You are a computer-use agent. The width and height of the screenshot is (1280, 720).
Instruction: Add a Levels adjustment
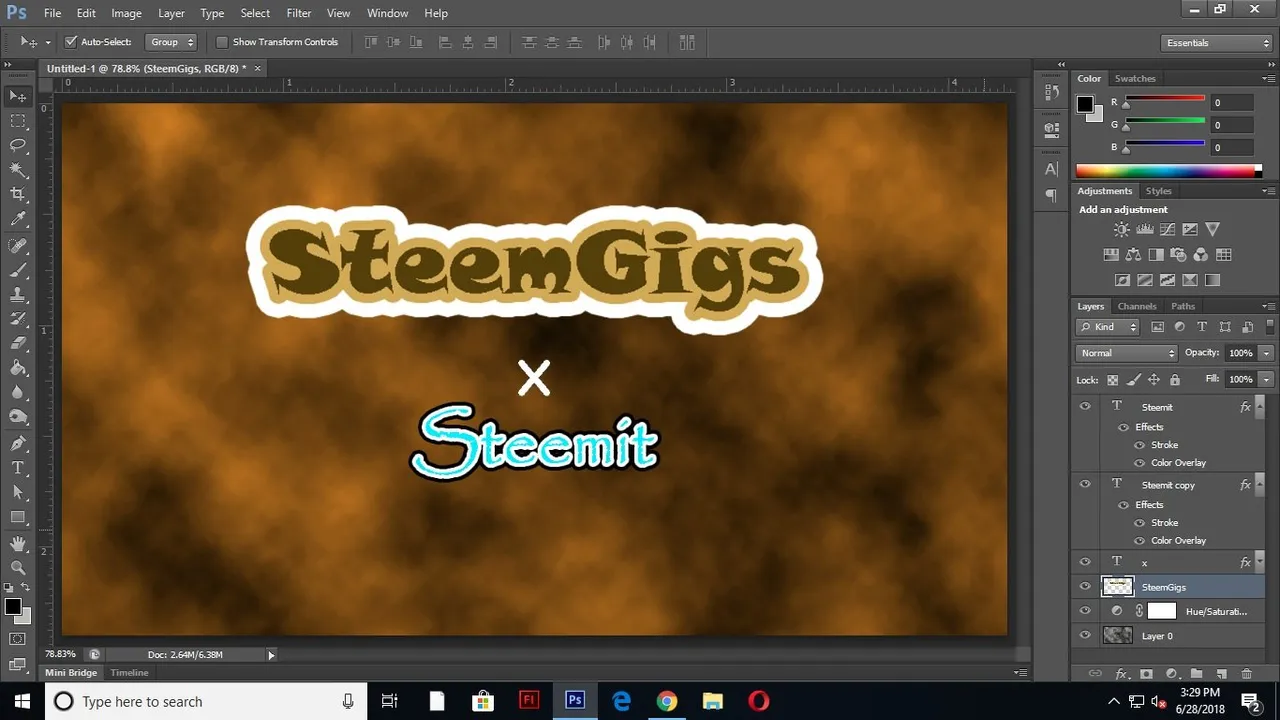1144,230
